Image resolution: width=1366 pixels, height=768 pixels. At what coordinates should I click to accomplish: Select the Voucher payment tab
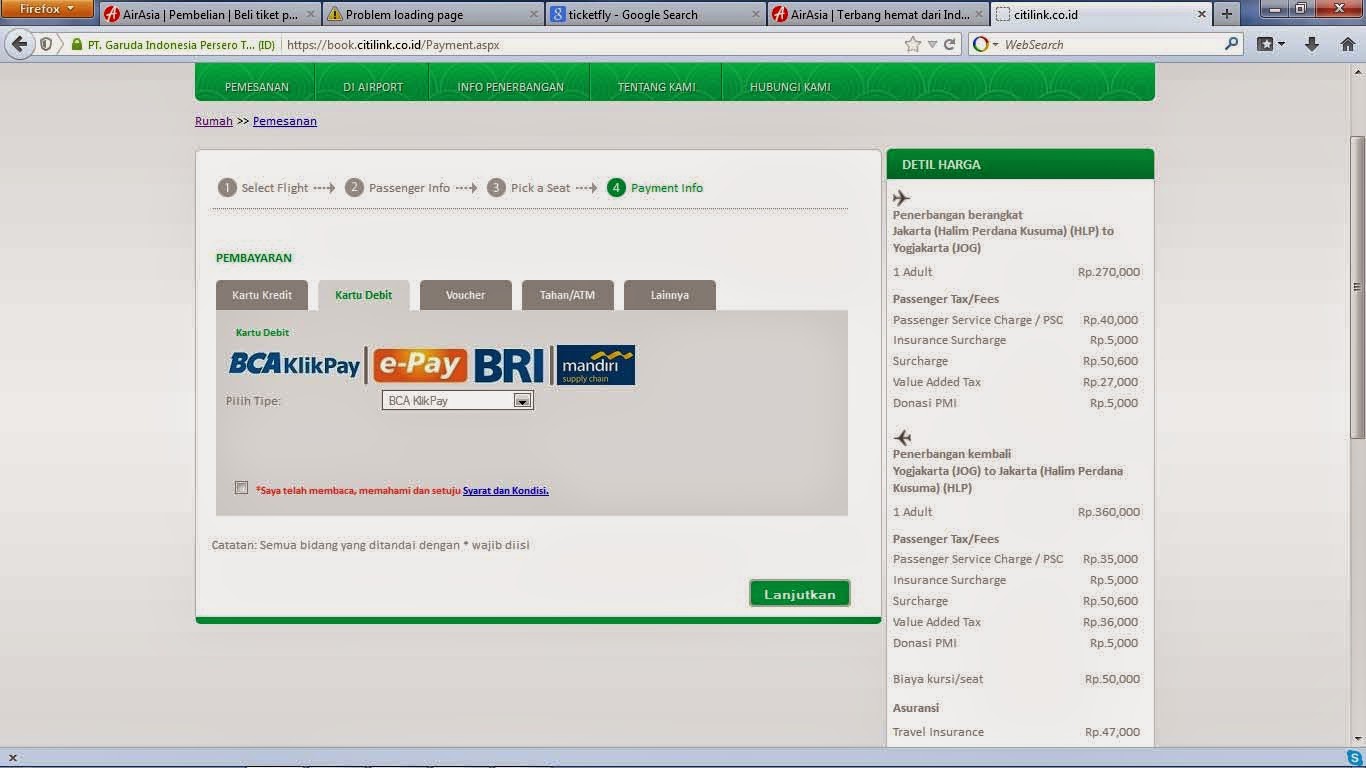[466, 295]
